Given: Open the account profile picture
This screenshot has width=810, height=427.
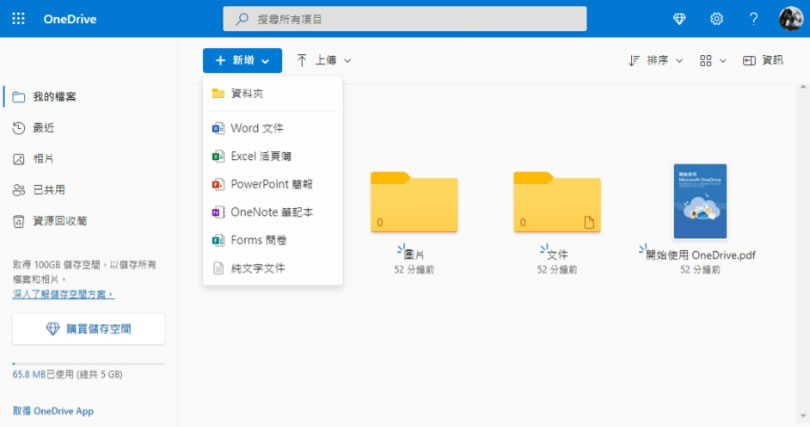Looking at the screenshot, I should pyautogui.click(x=791, y=19).
